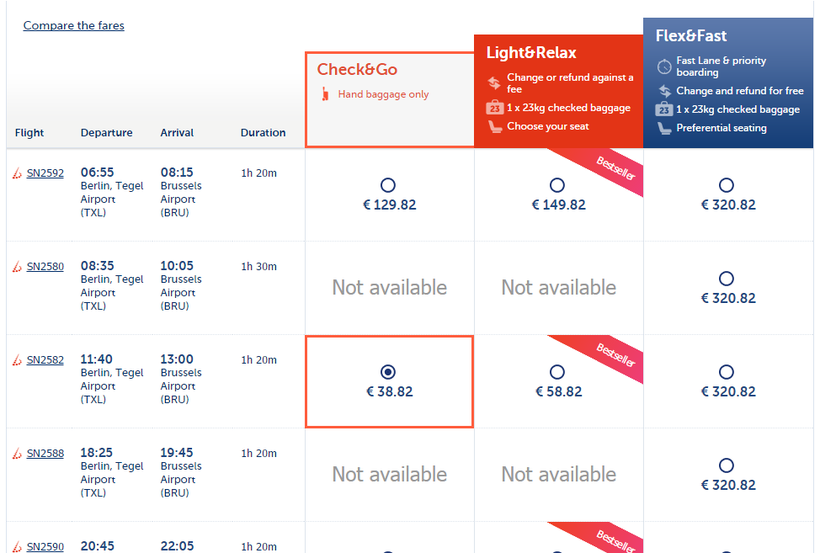Select the € 320.82 Flex&Fast fare for SN2580
The image size is (820, 553).
point(727,279)
